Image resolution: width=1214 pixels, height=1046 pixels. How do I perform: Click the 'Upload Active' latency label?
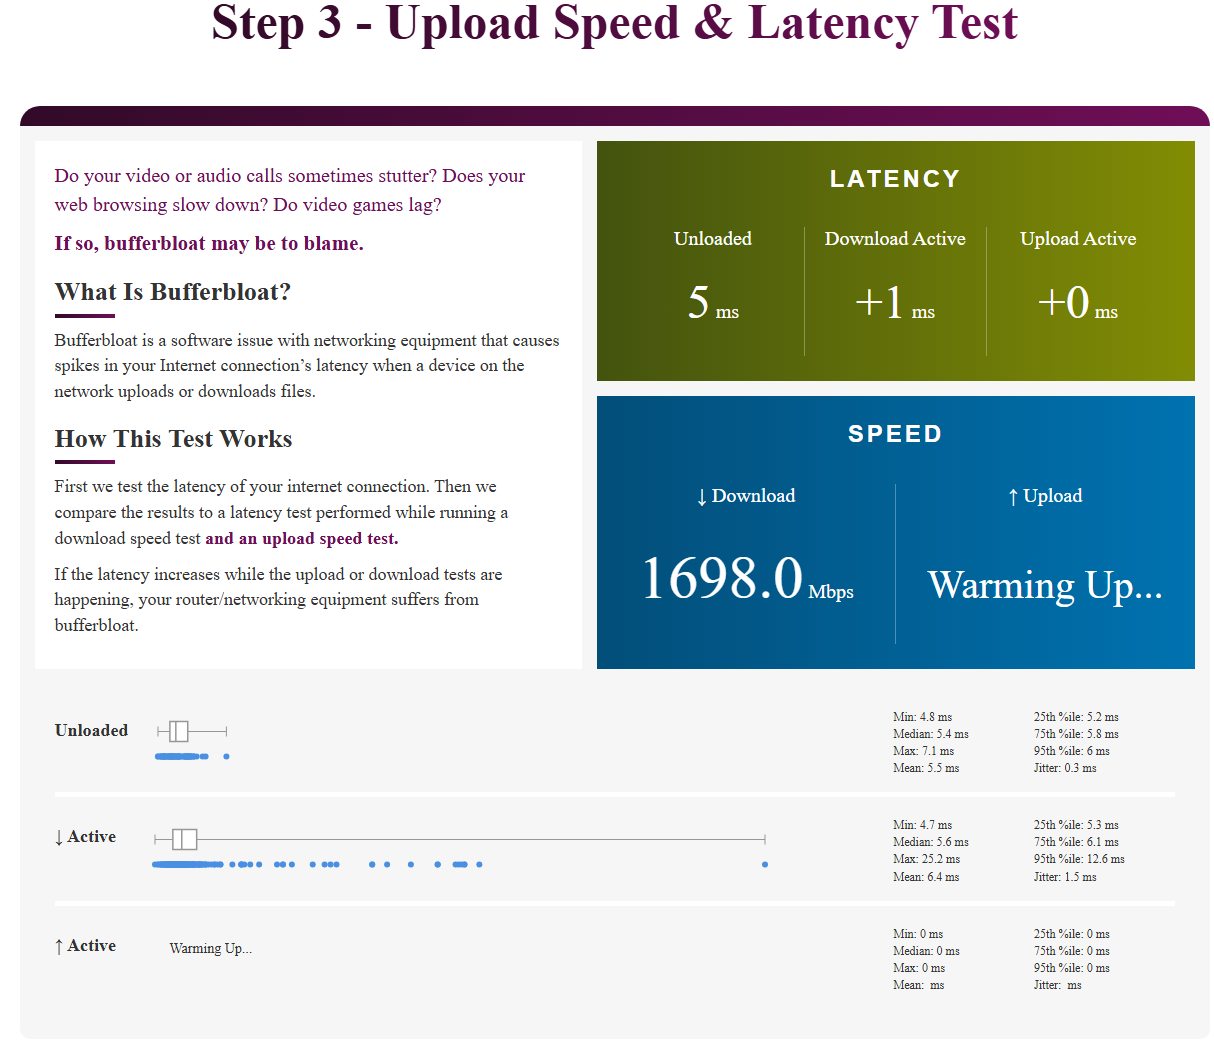point(1078,239)
